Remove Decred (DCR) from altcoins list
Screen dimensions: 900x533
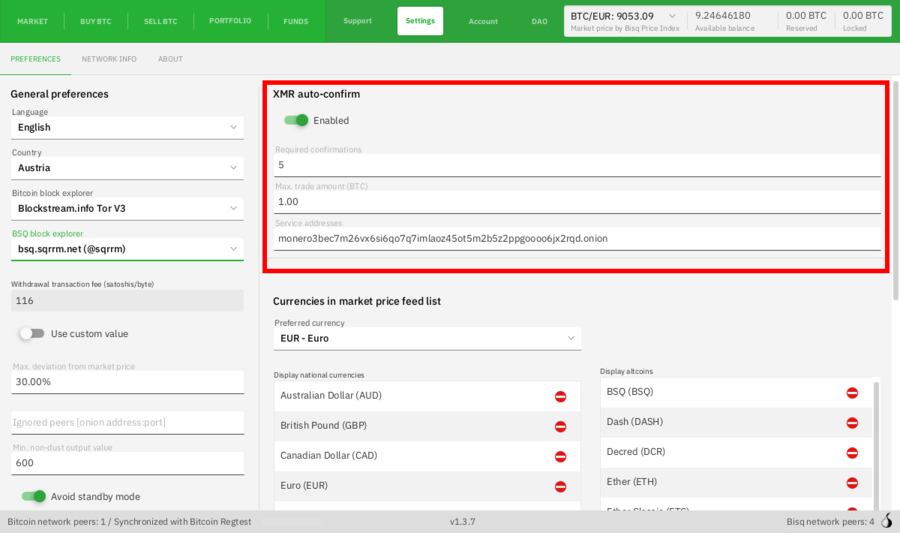pyautogui.click(x=852, y=453)
